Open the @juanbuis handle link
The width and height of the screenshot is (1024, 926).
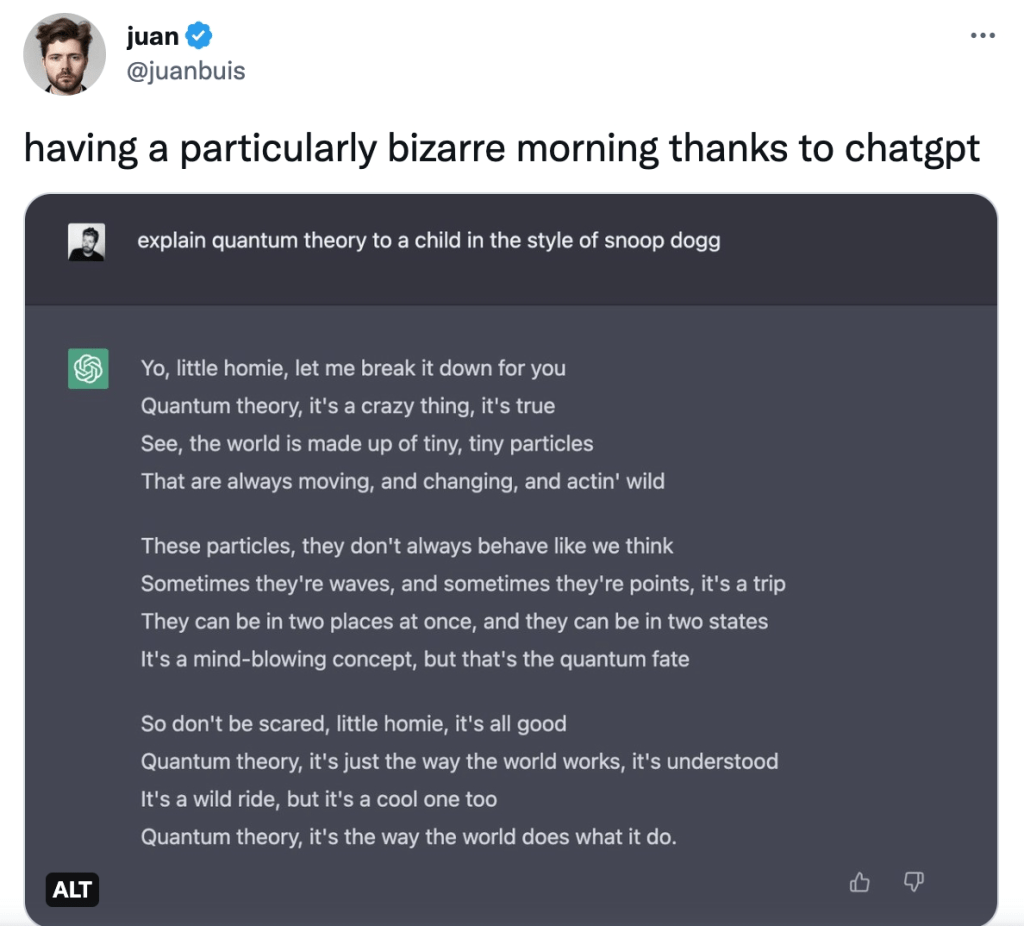[x=186, y=71]
